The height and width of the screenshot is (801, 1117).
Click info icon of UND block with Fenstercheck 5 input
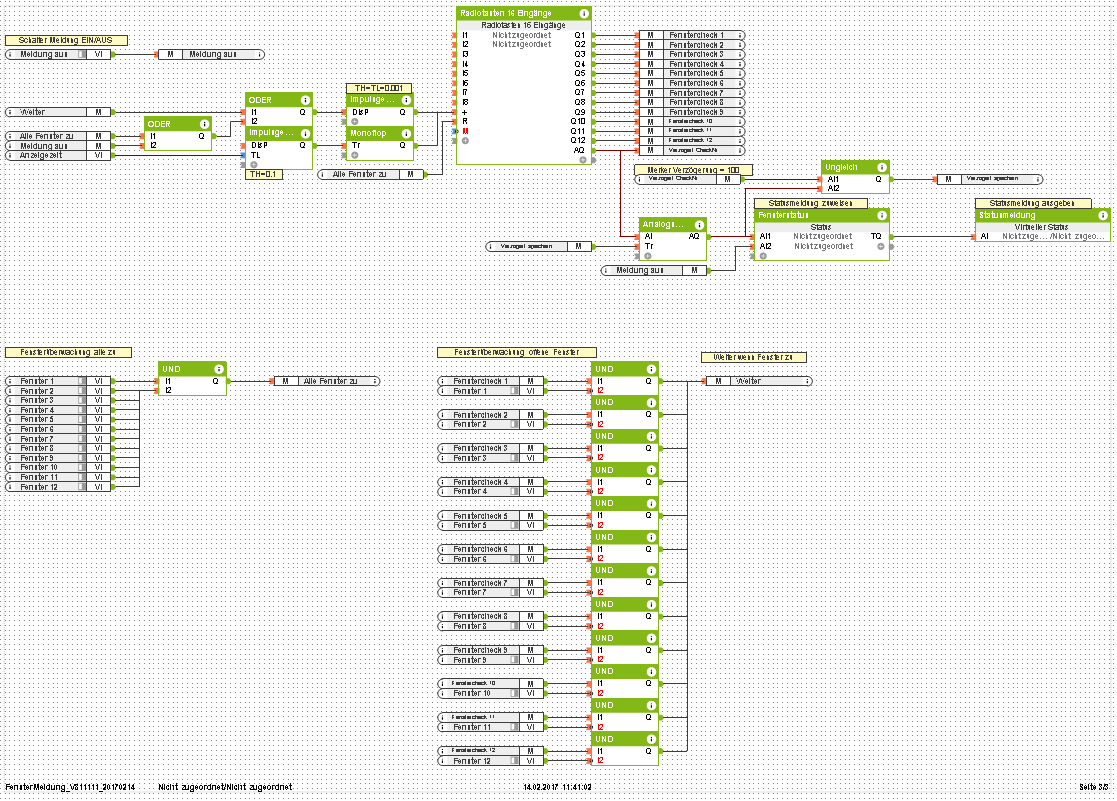click(651, 504)
